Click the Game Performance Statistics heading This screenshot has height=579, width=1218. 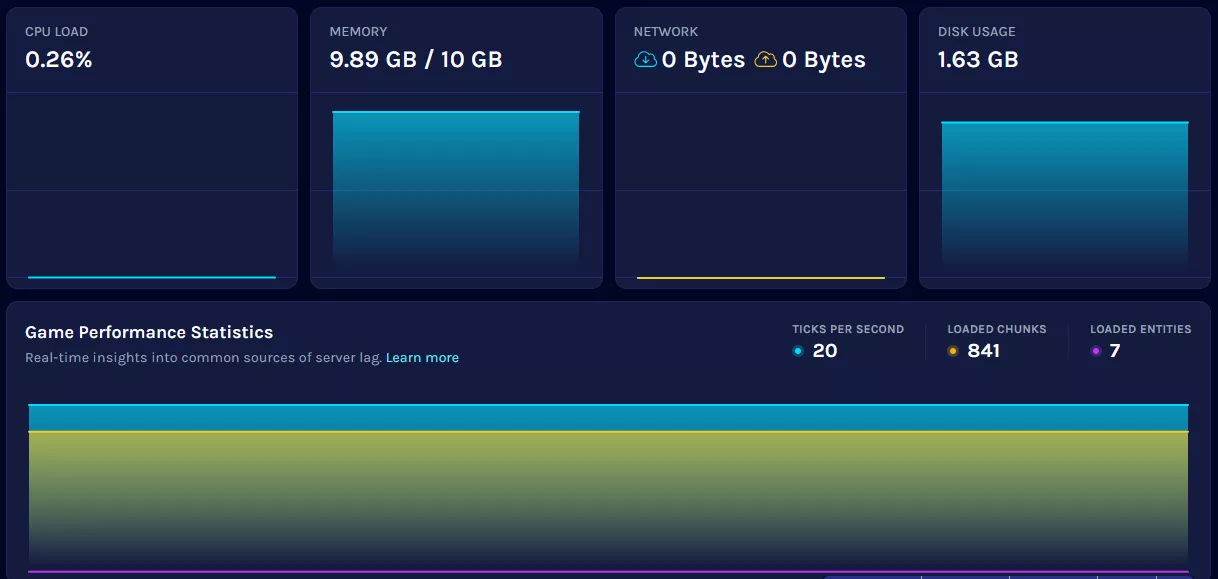pyautogui.click(x=149, y=332)
